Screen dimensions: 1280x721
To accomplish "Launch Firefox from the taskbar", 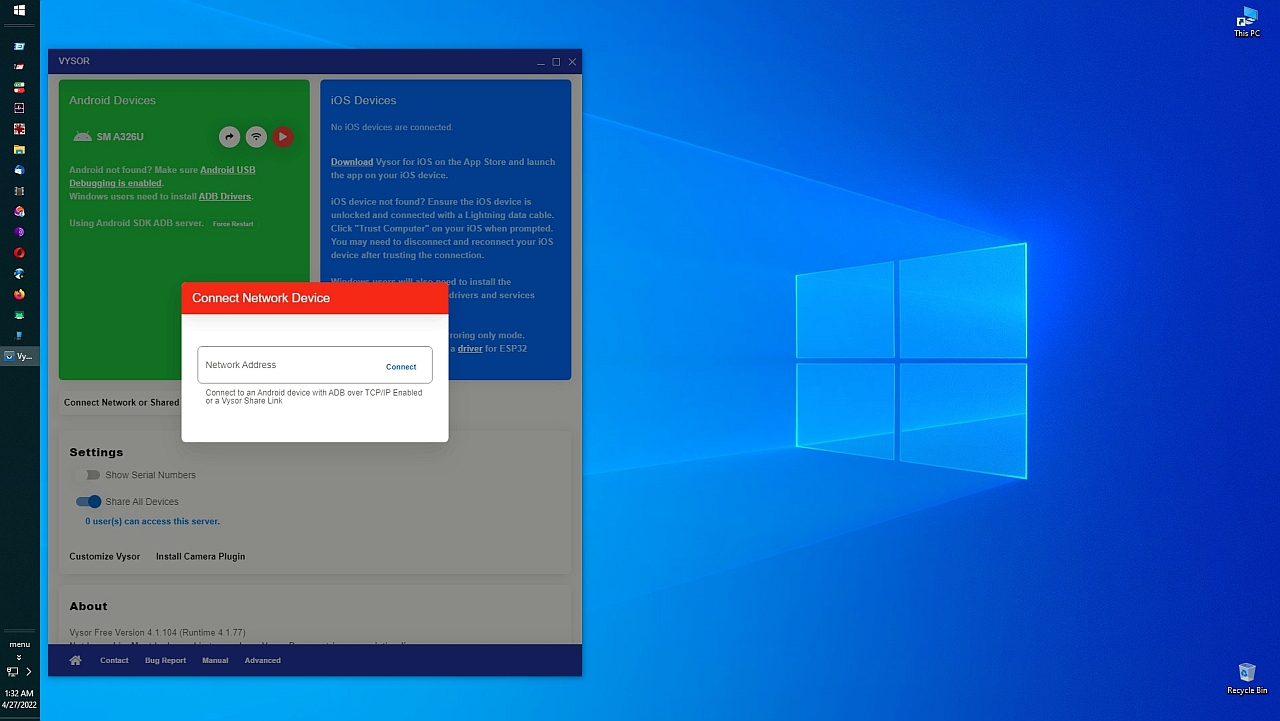I will pos(19,295).
